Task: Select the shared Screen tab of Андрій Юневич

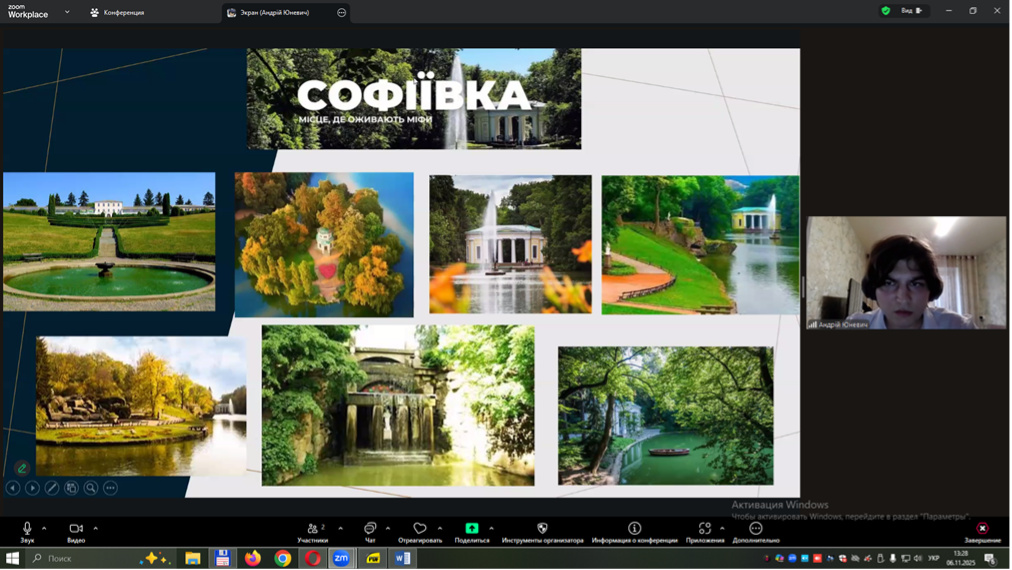Action: (275, 13)
